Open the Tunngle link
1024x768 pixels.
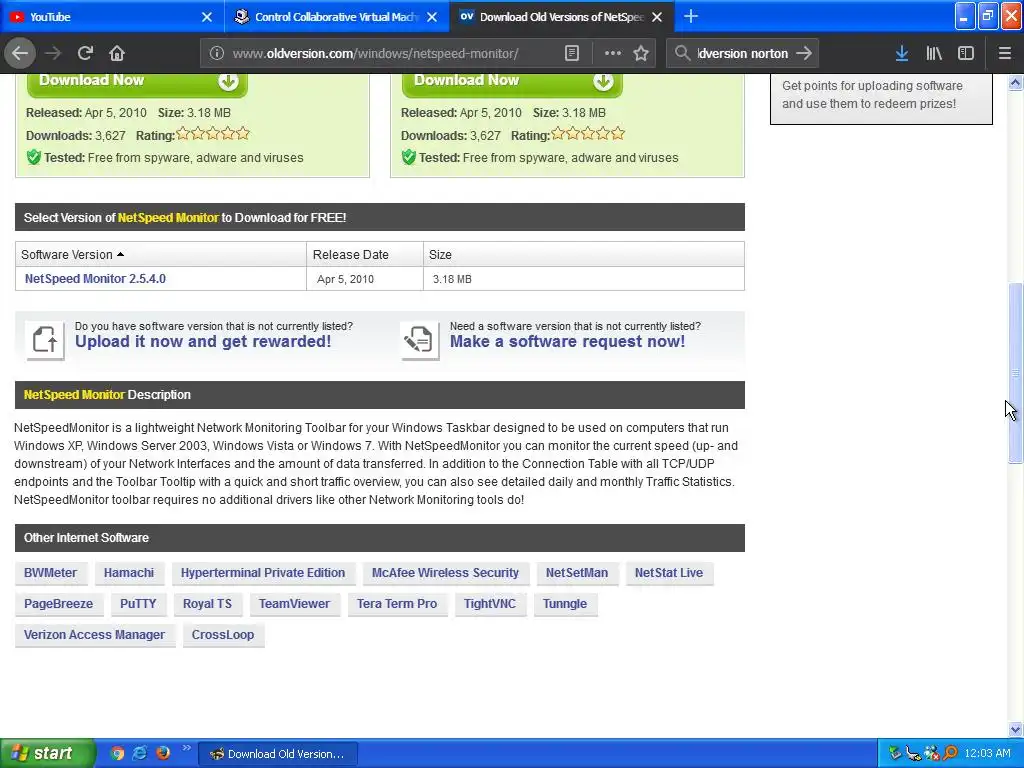[x=565, y=604]
